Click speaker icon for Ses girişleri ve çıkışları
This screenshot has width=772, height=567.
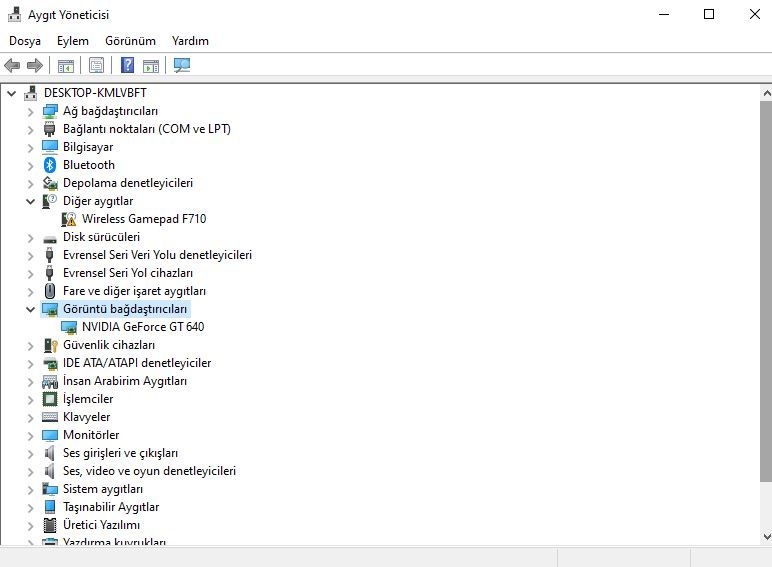(49, 453)
